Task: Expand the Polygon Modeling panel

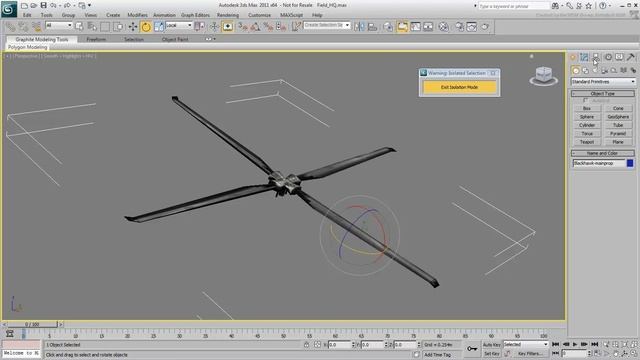Action: 27,47
